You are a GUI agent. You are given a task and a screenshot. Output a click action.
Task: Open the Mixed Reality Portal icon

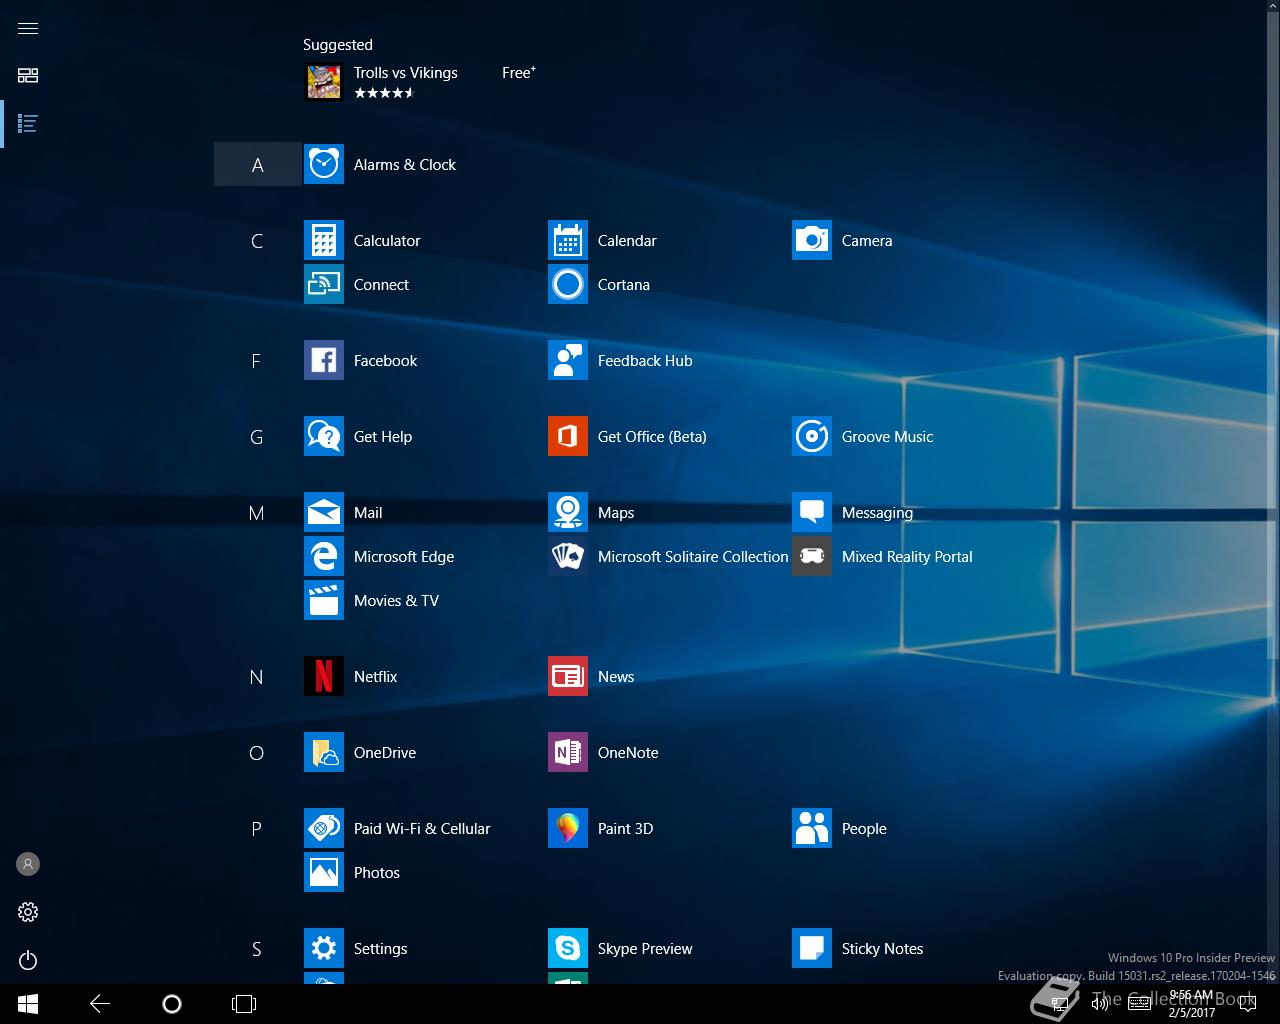coord(812,556)
